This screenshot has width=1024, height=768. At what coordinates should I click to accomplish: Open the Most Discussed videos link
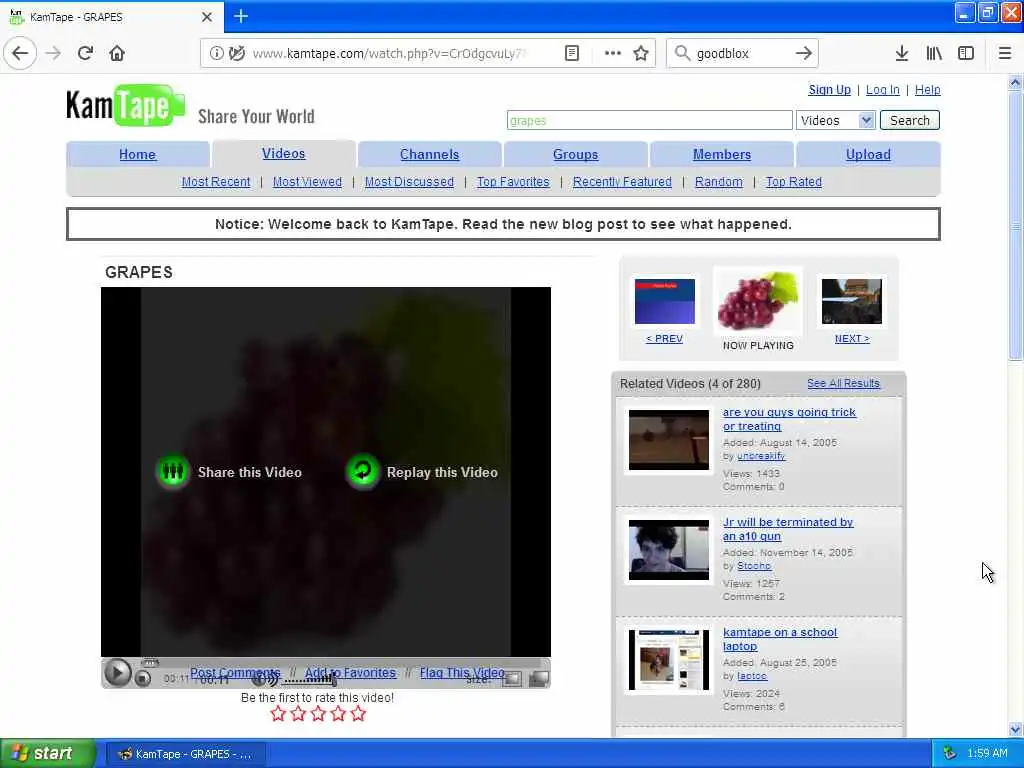click(x=409, y=182)
